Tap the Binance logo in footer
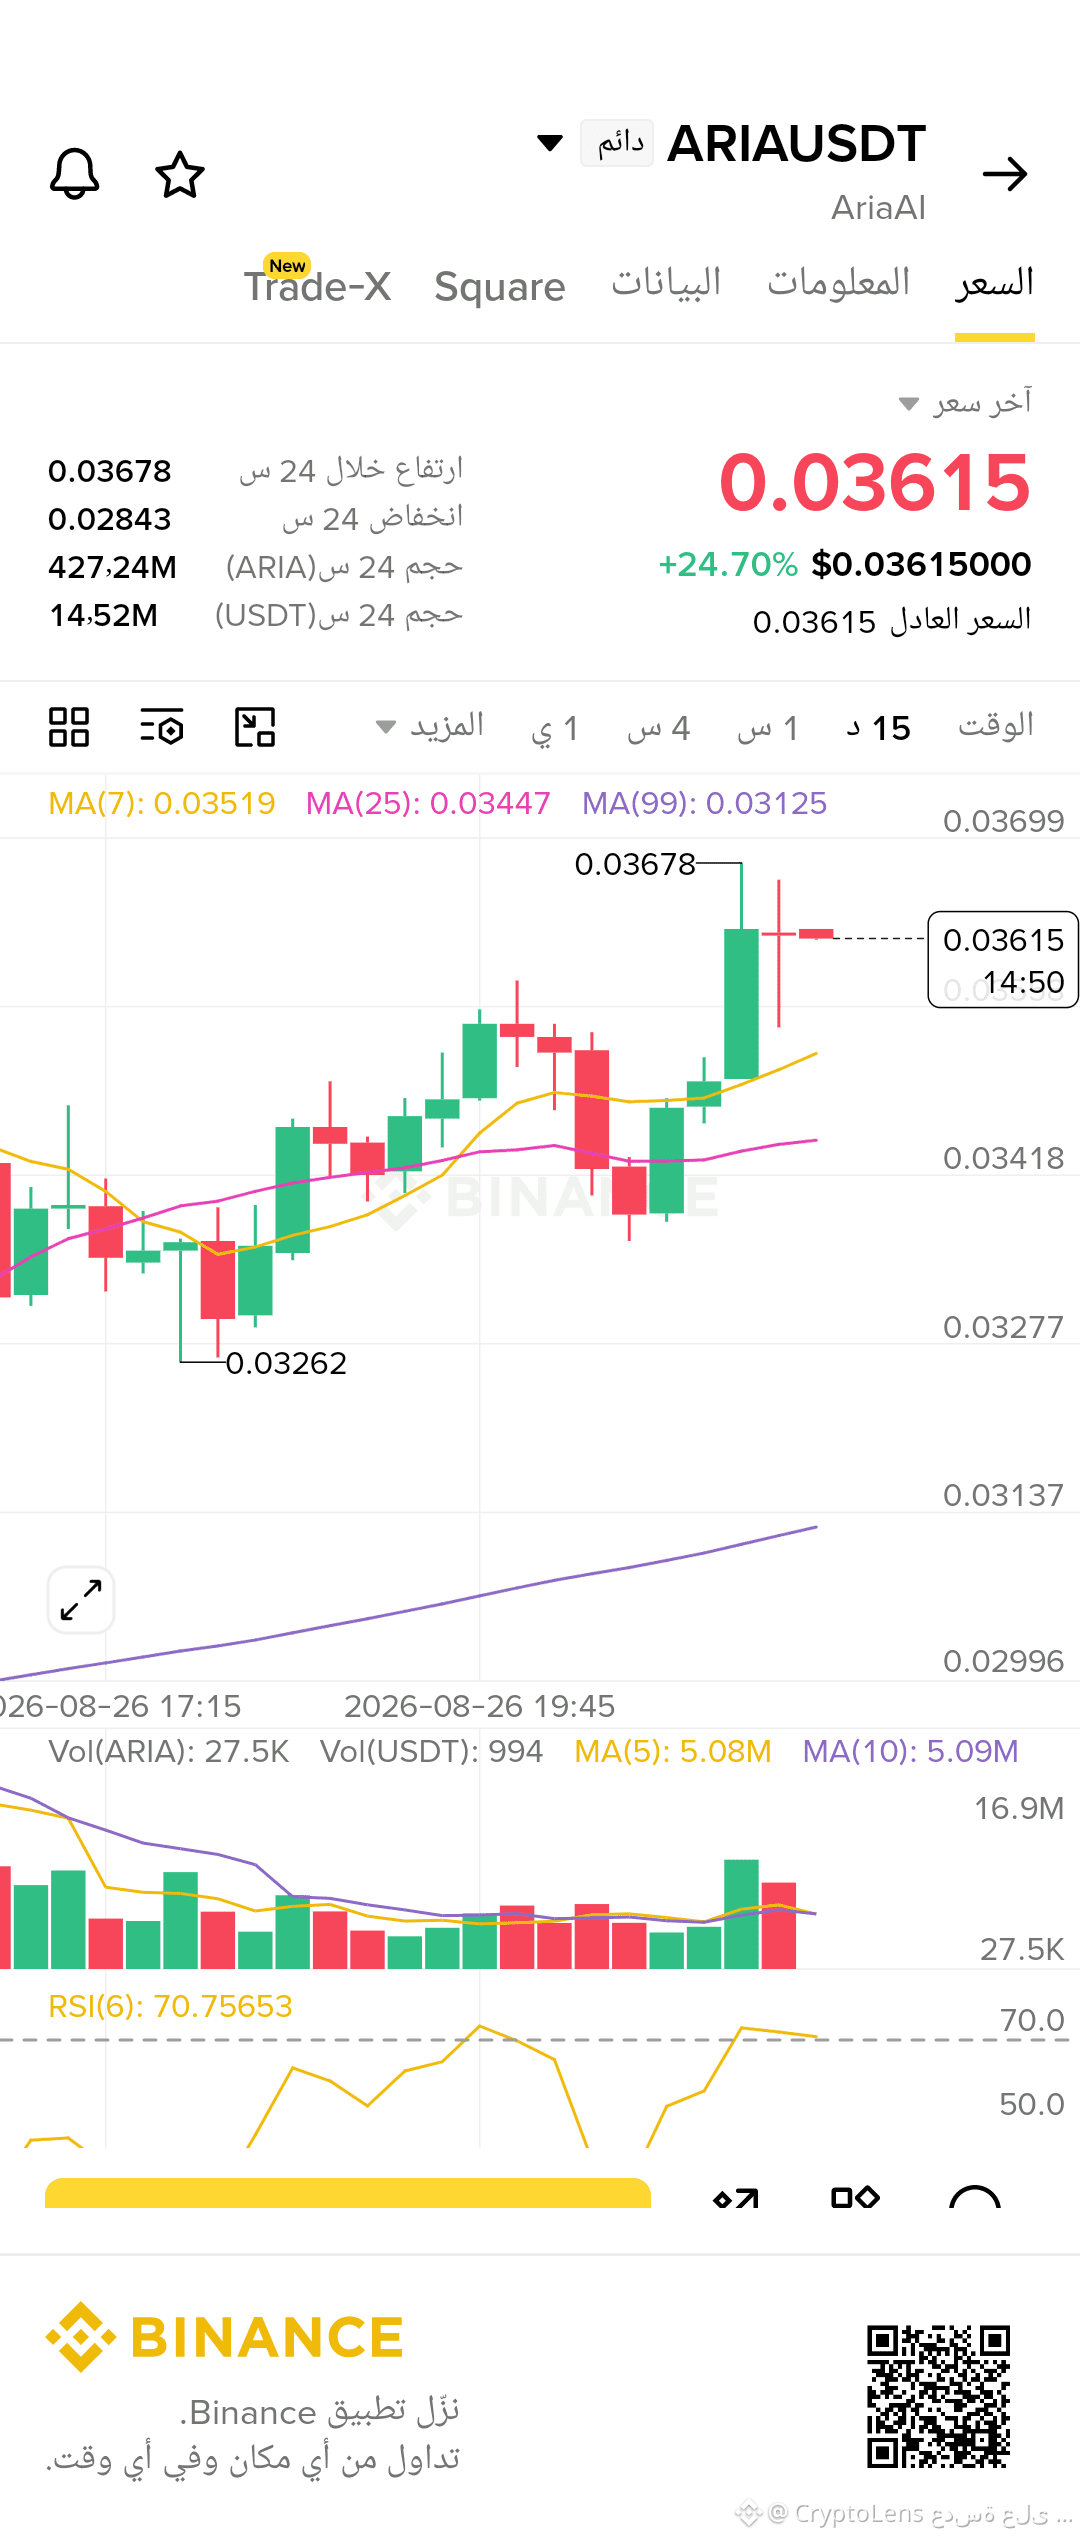The height and width of the screenshot is (2538, 1080). click(x=225, y=2337)
